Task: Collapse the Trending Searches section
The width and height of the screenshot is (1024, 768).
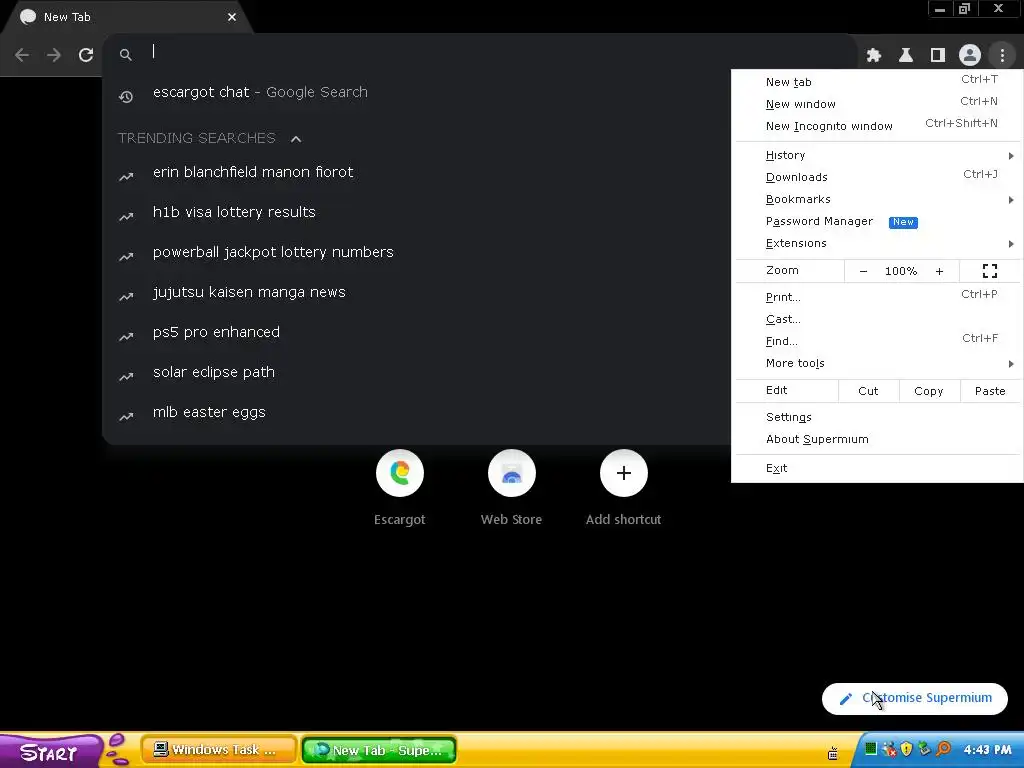Action: 296,138
